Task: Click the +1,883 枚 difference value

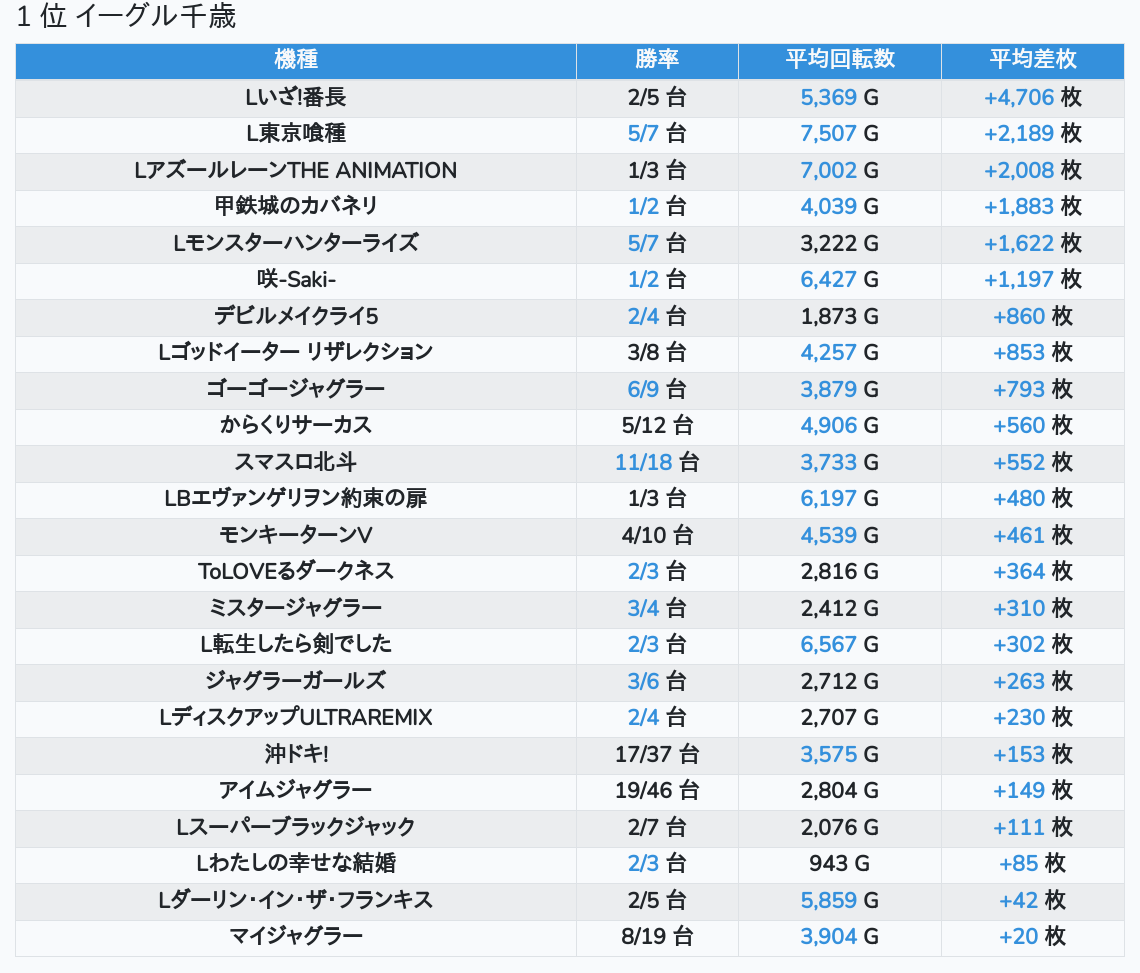Action: click(x=1032, y=207)
